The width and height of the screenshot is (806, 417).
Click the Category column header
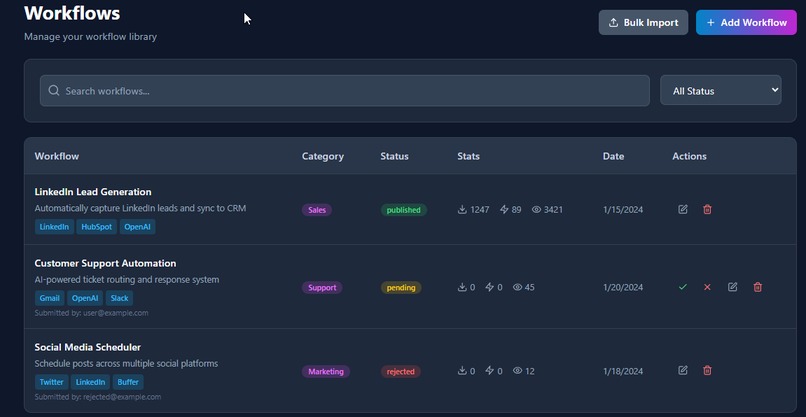(323, 156)
